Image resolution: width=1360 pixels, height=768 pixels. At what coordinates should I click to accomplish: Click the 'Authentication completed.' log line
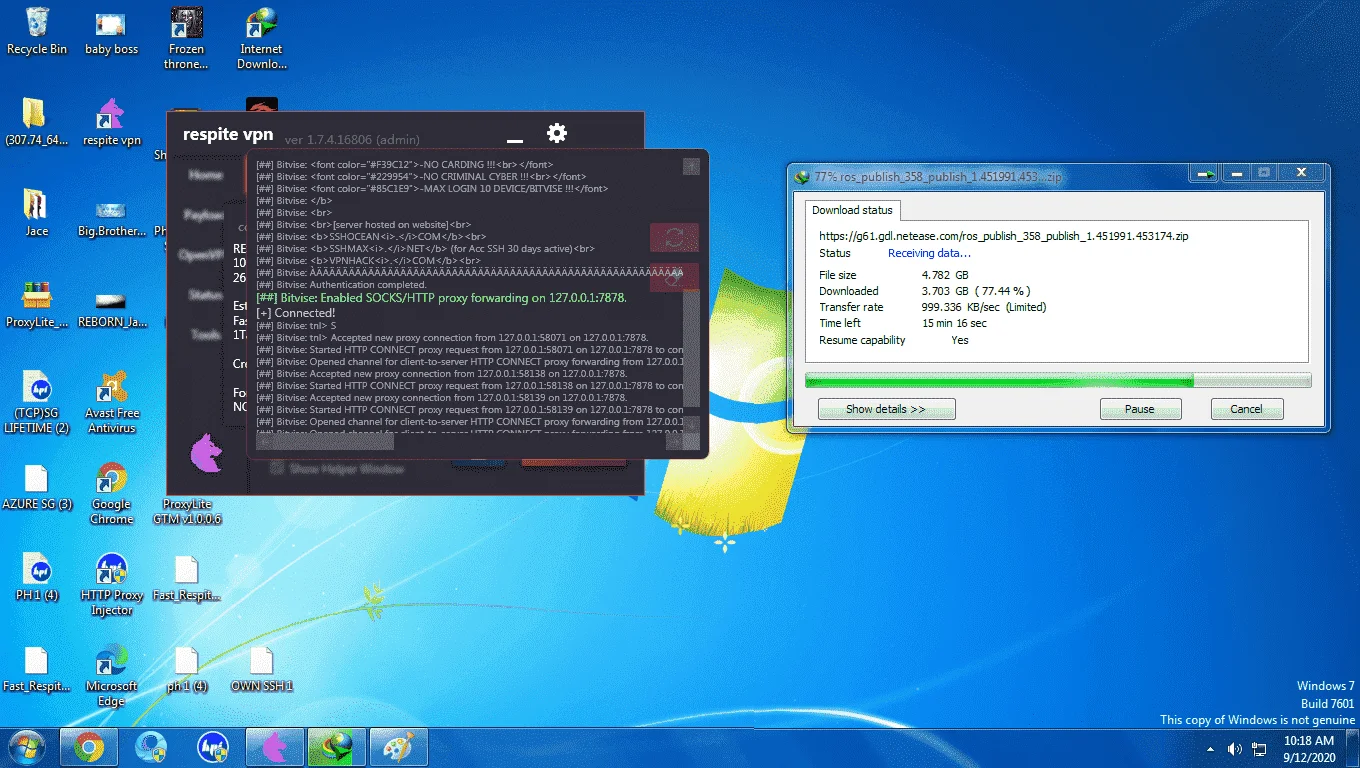click(341, 285)
